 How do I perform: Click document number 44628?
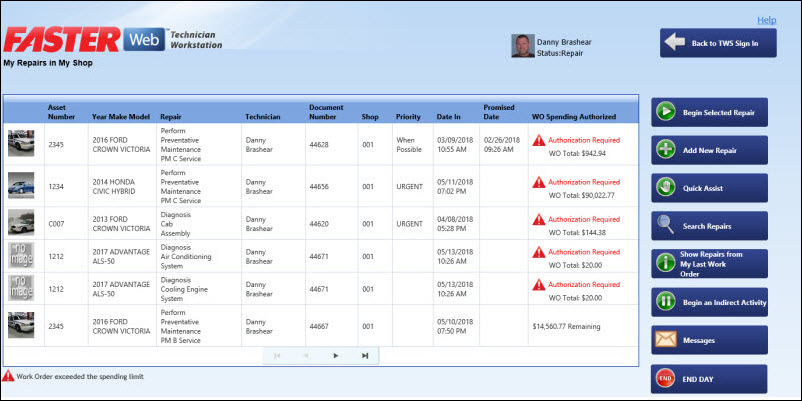coord(319,145)
